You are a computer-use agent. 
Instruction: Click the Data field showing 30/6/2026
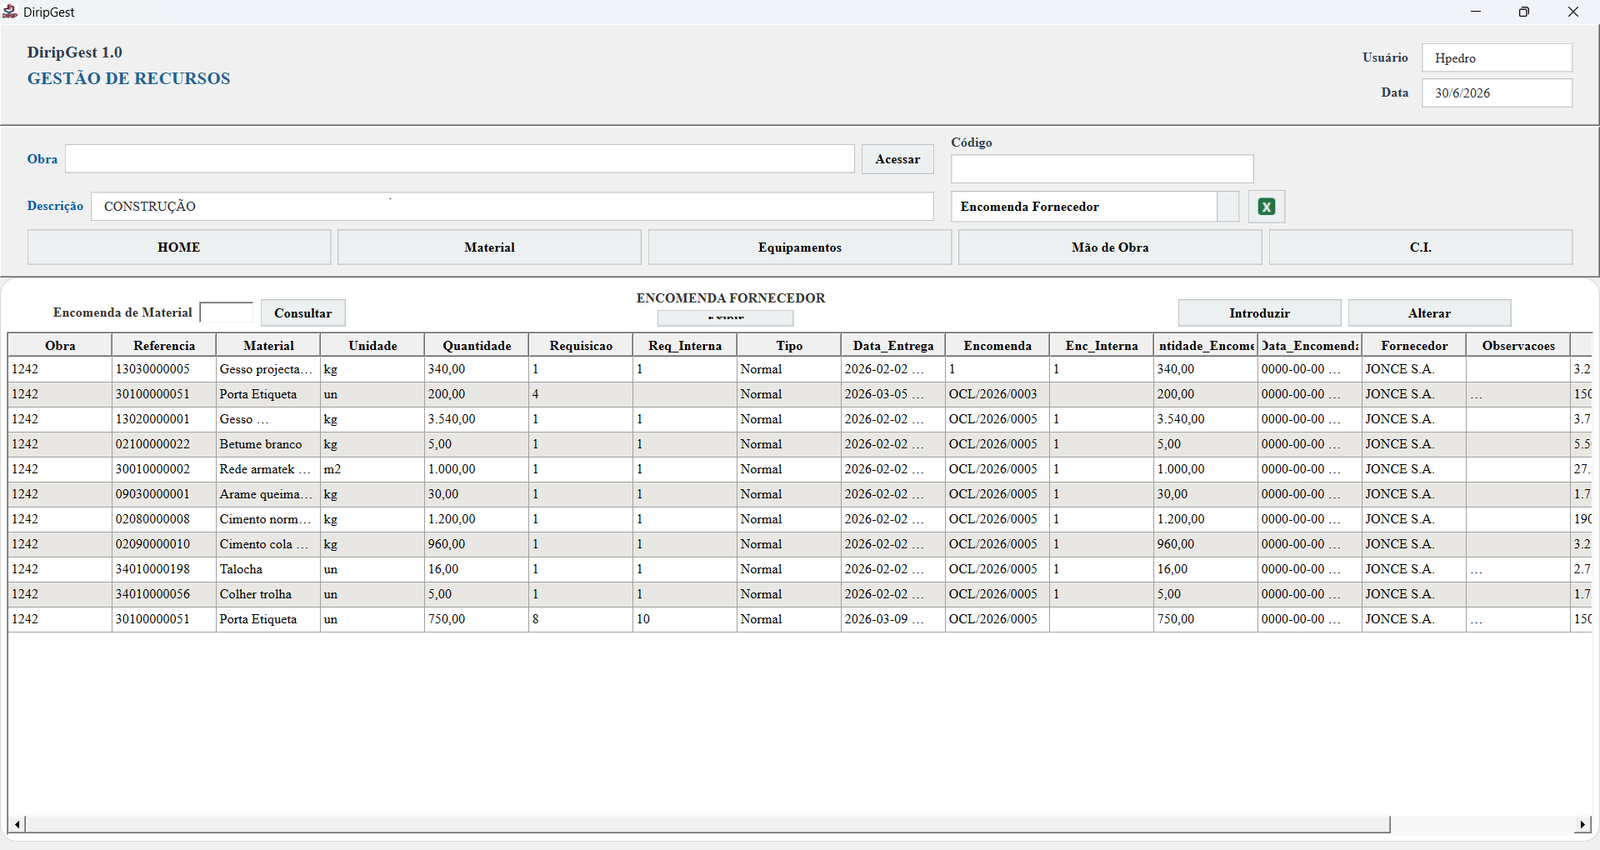tap(1497, 93)
